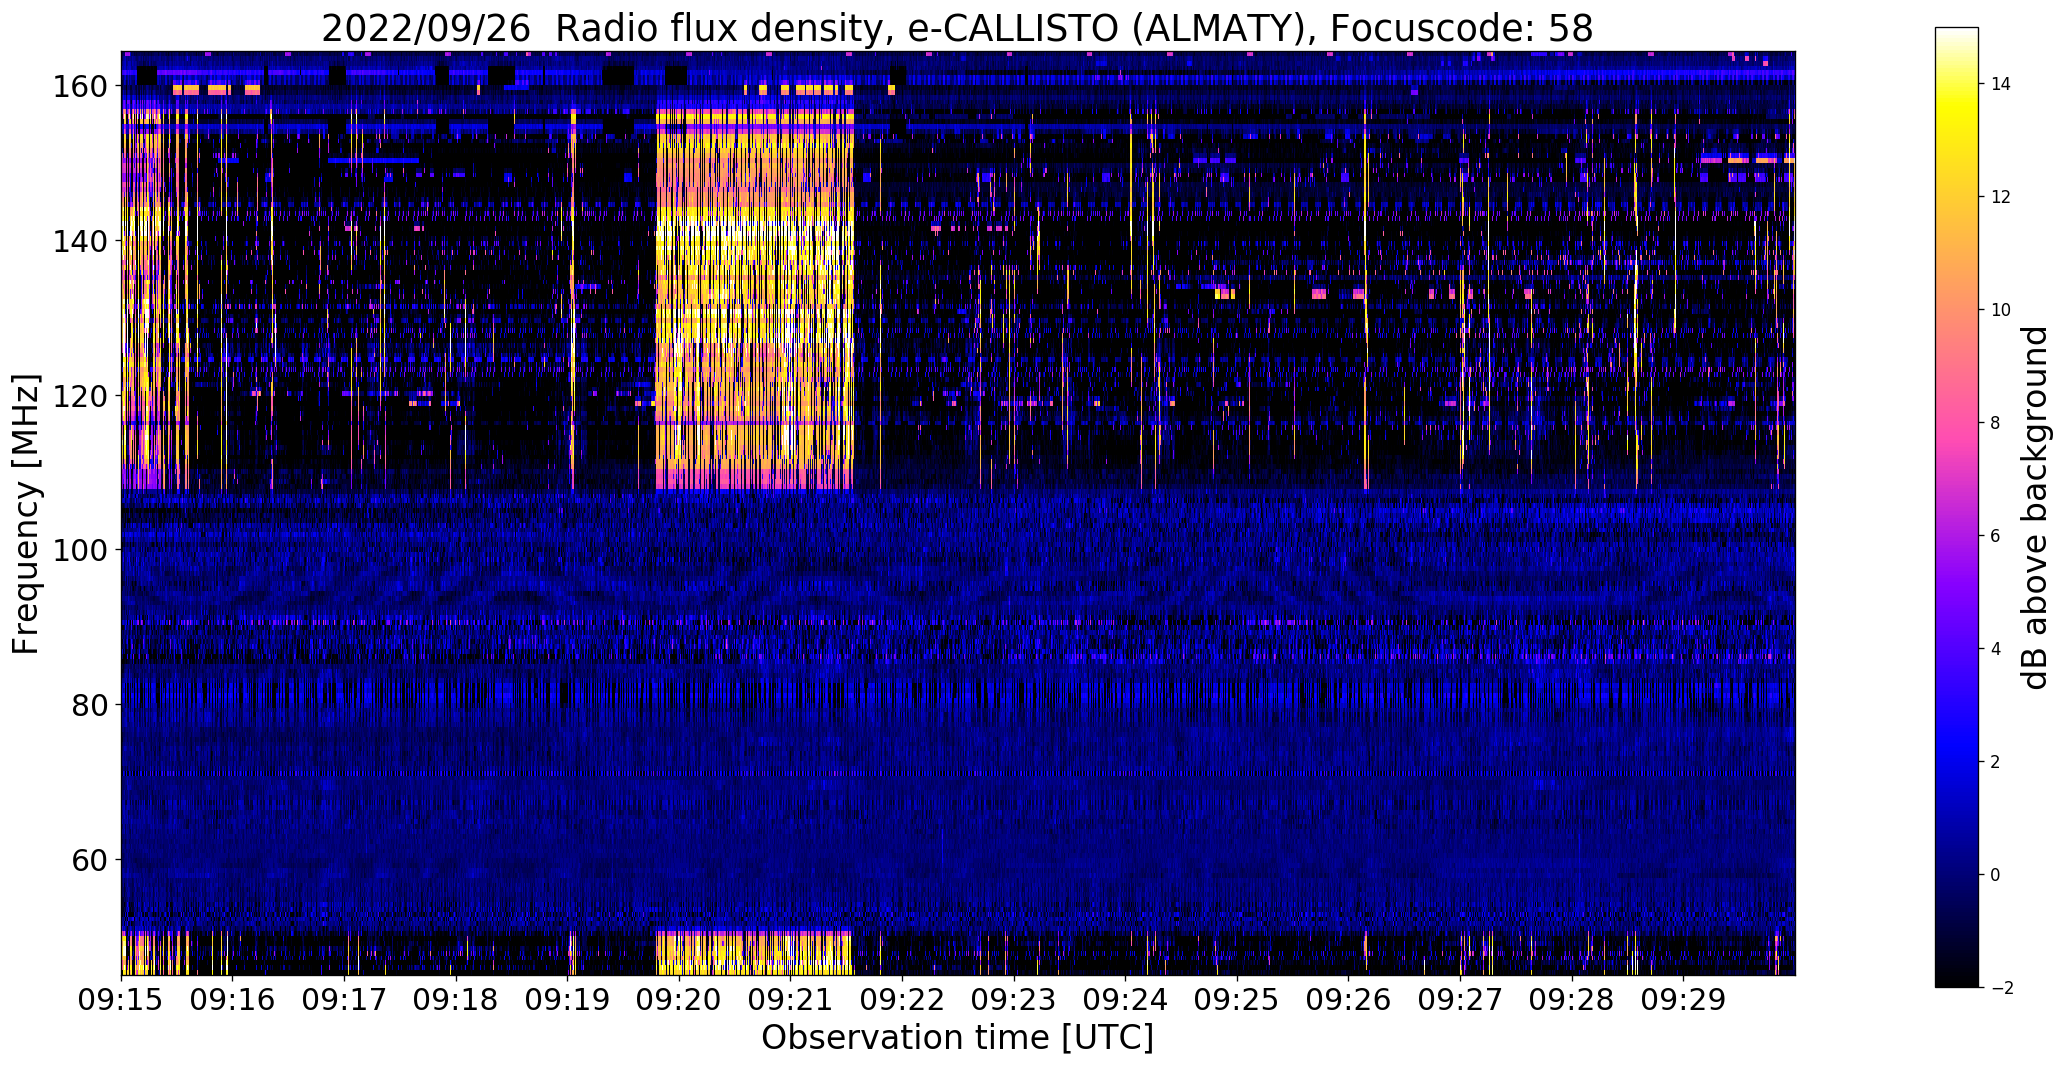This screenshot has width=2066, height=1067.
Task: Click the colorbar tick label 8
Action: (1996, 423)
